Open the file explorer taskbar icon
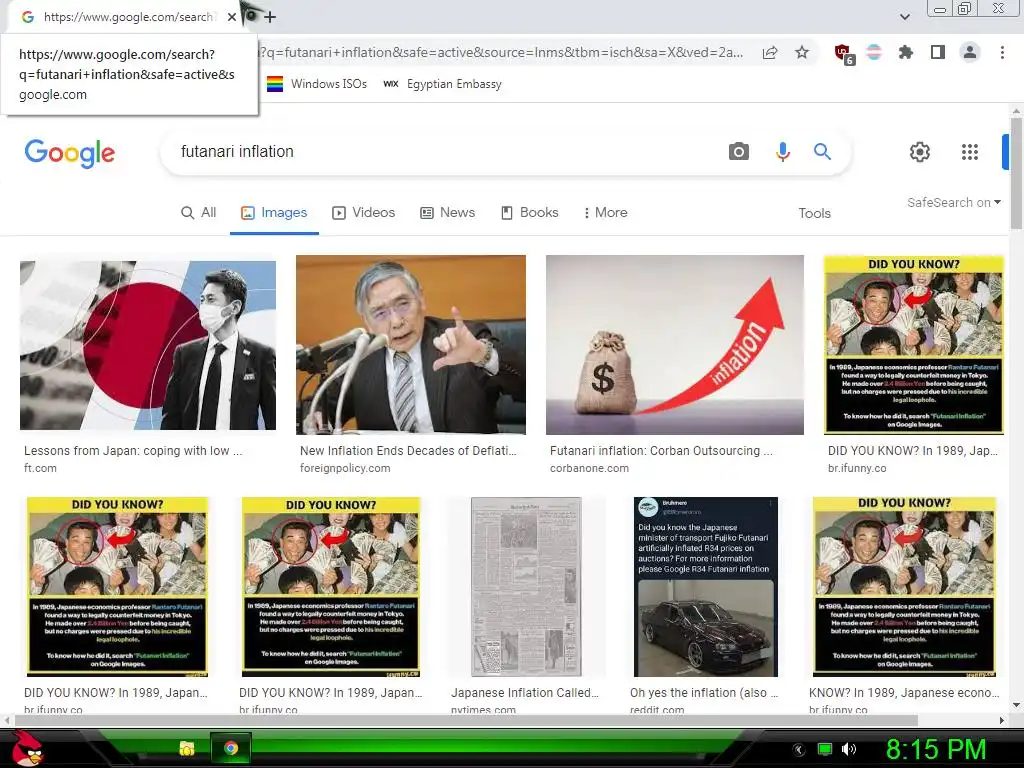The height and width of the screenshot is (768, 1024). pos(187,748)
